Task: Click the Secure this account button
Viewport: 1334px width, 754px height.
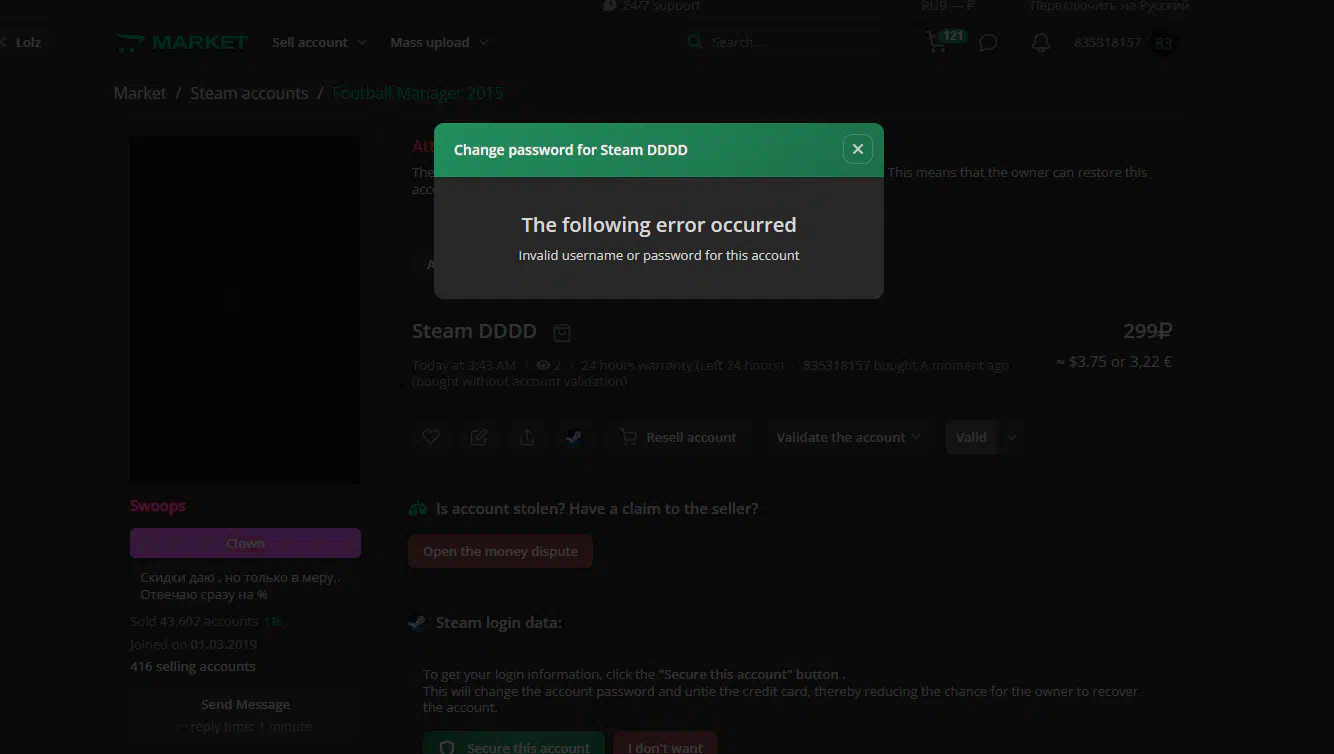Action: (x=514, y=747)
